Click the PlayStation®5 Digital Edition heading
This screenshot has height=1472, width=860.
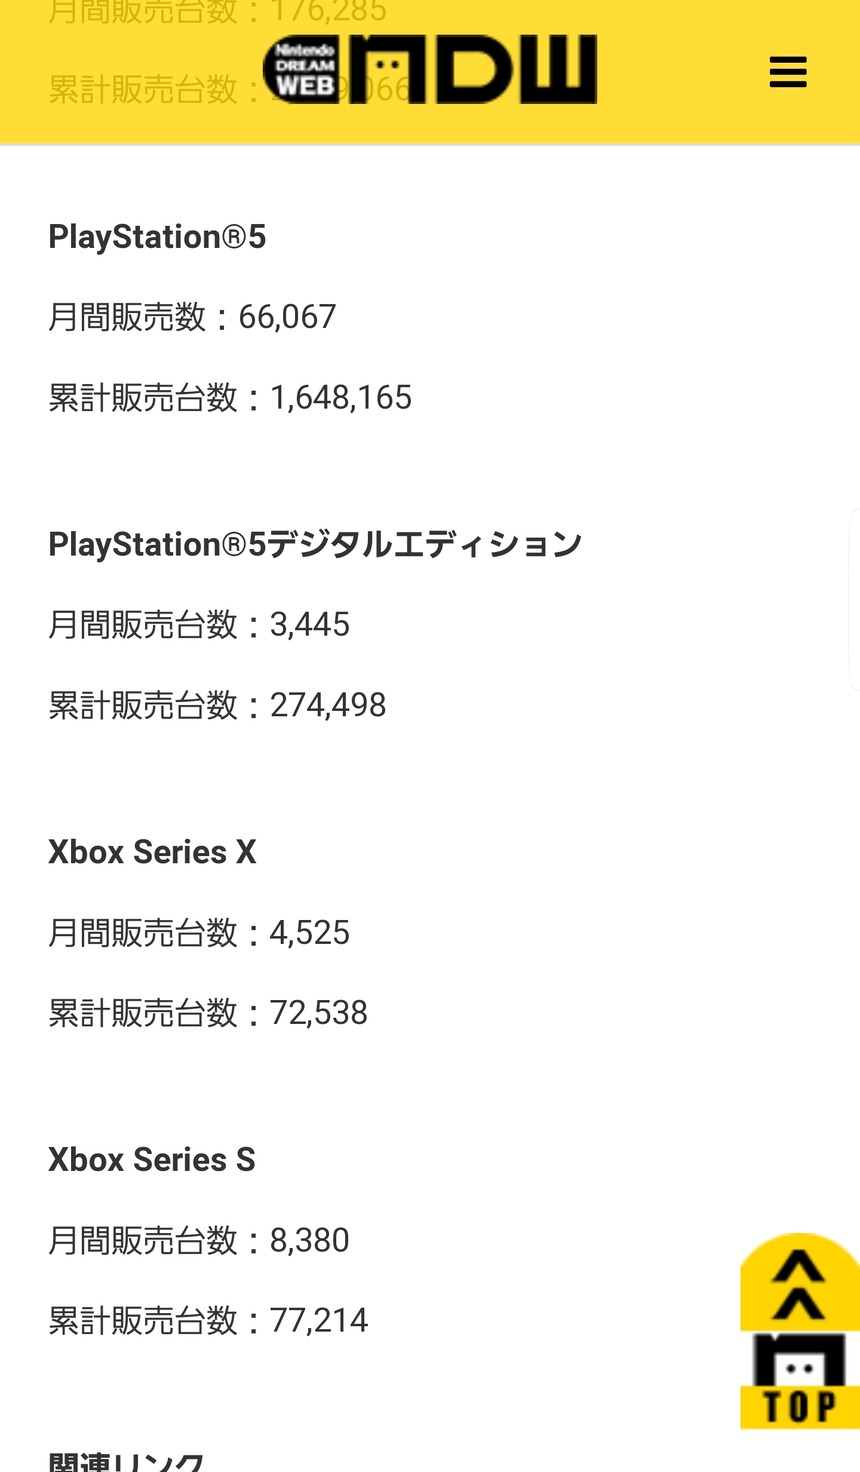[315, 544]
